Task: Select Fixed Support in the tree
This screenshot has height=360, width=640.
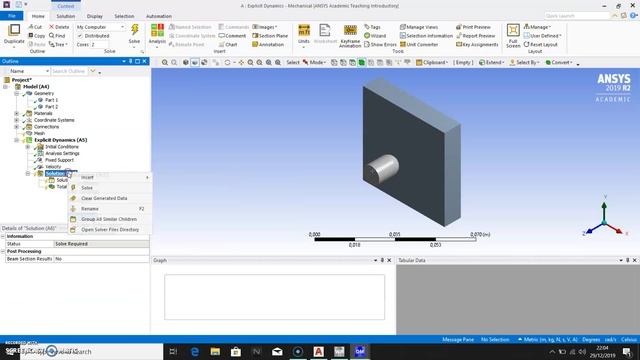Action: 59,160
